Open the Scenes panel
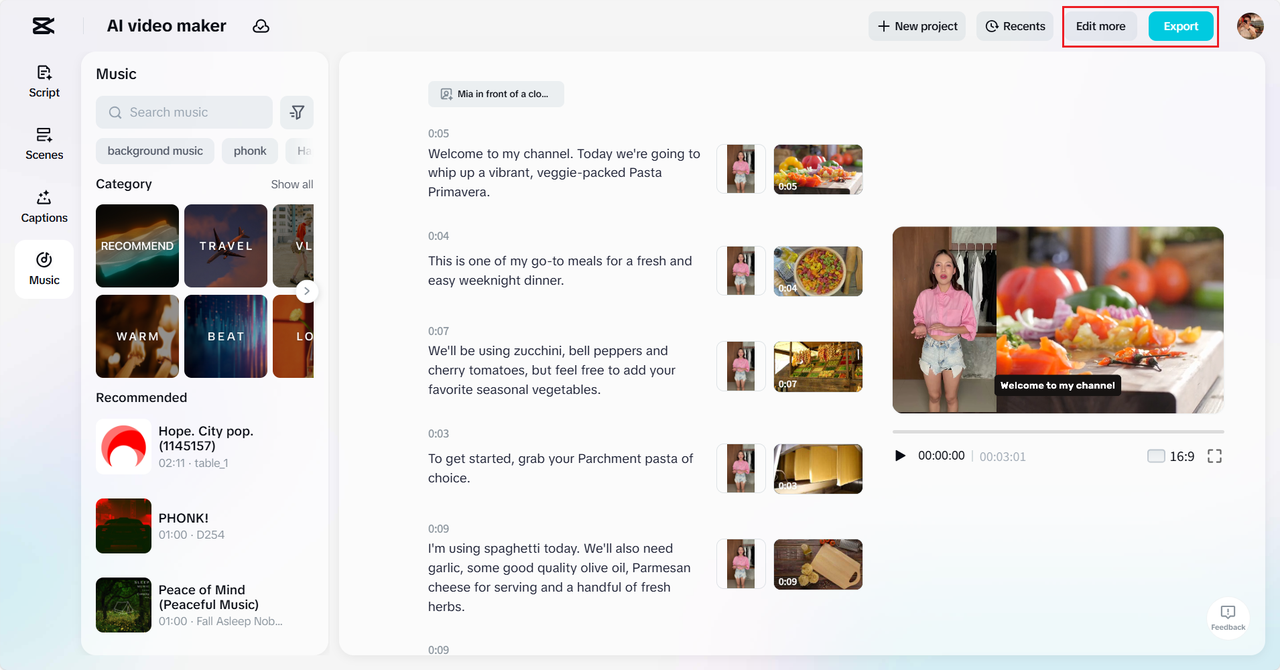This screenshot has height=670, width=1280. point(44,144)
